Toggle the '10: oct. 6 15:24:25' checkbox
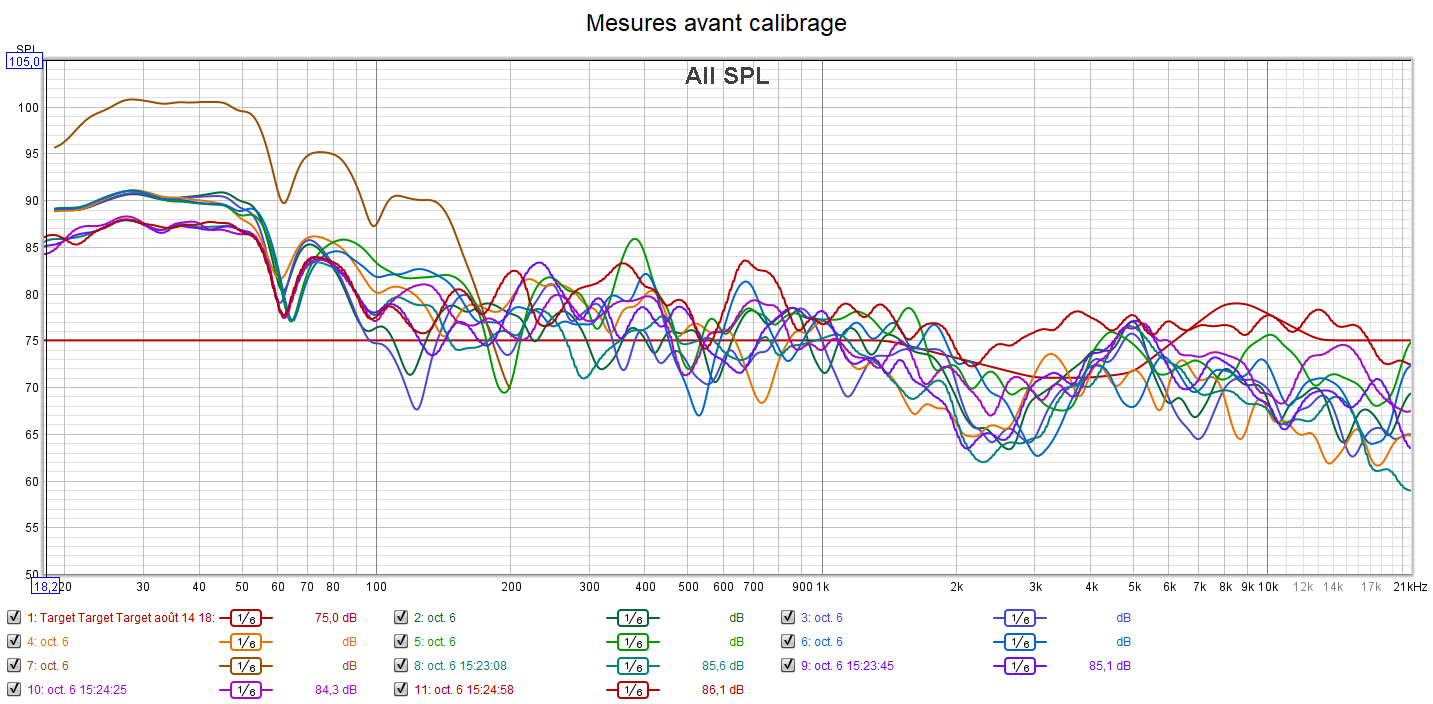Image resolution: width=1433 pixels, height=704 pixels. click(x=13, y=689)
